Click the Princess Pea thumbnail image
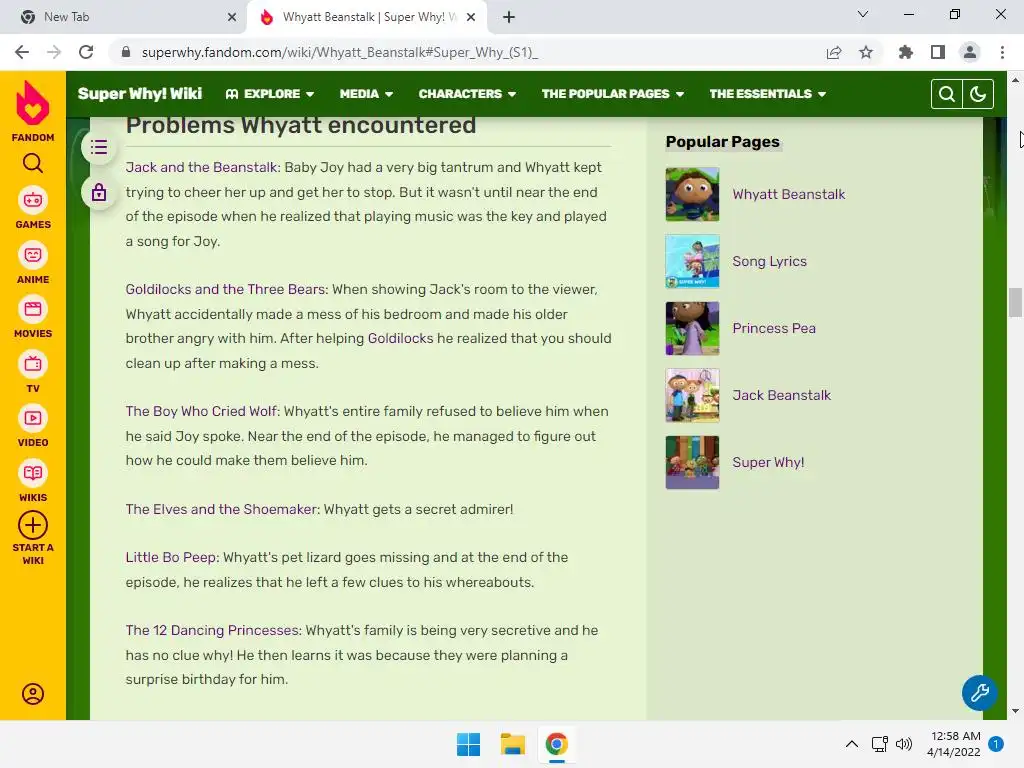The width and height of the screenshot is (1024, 768). (x=692, y=328)
